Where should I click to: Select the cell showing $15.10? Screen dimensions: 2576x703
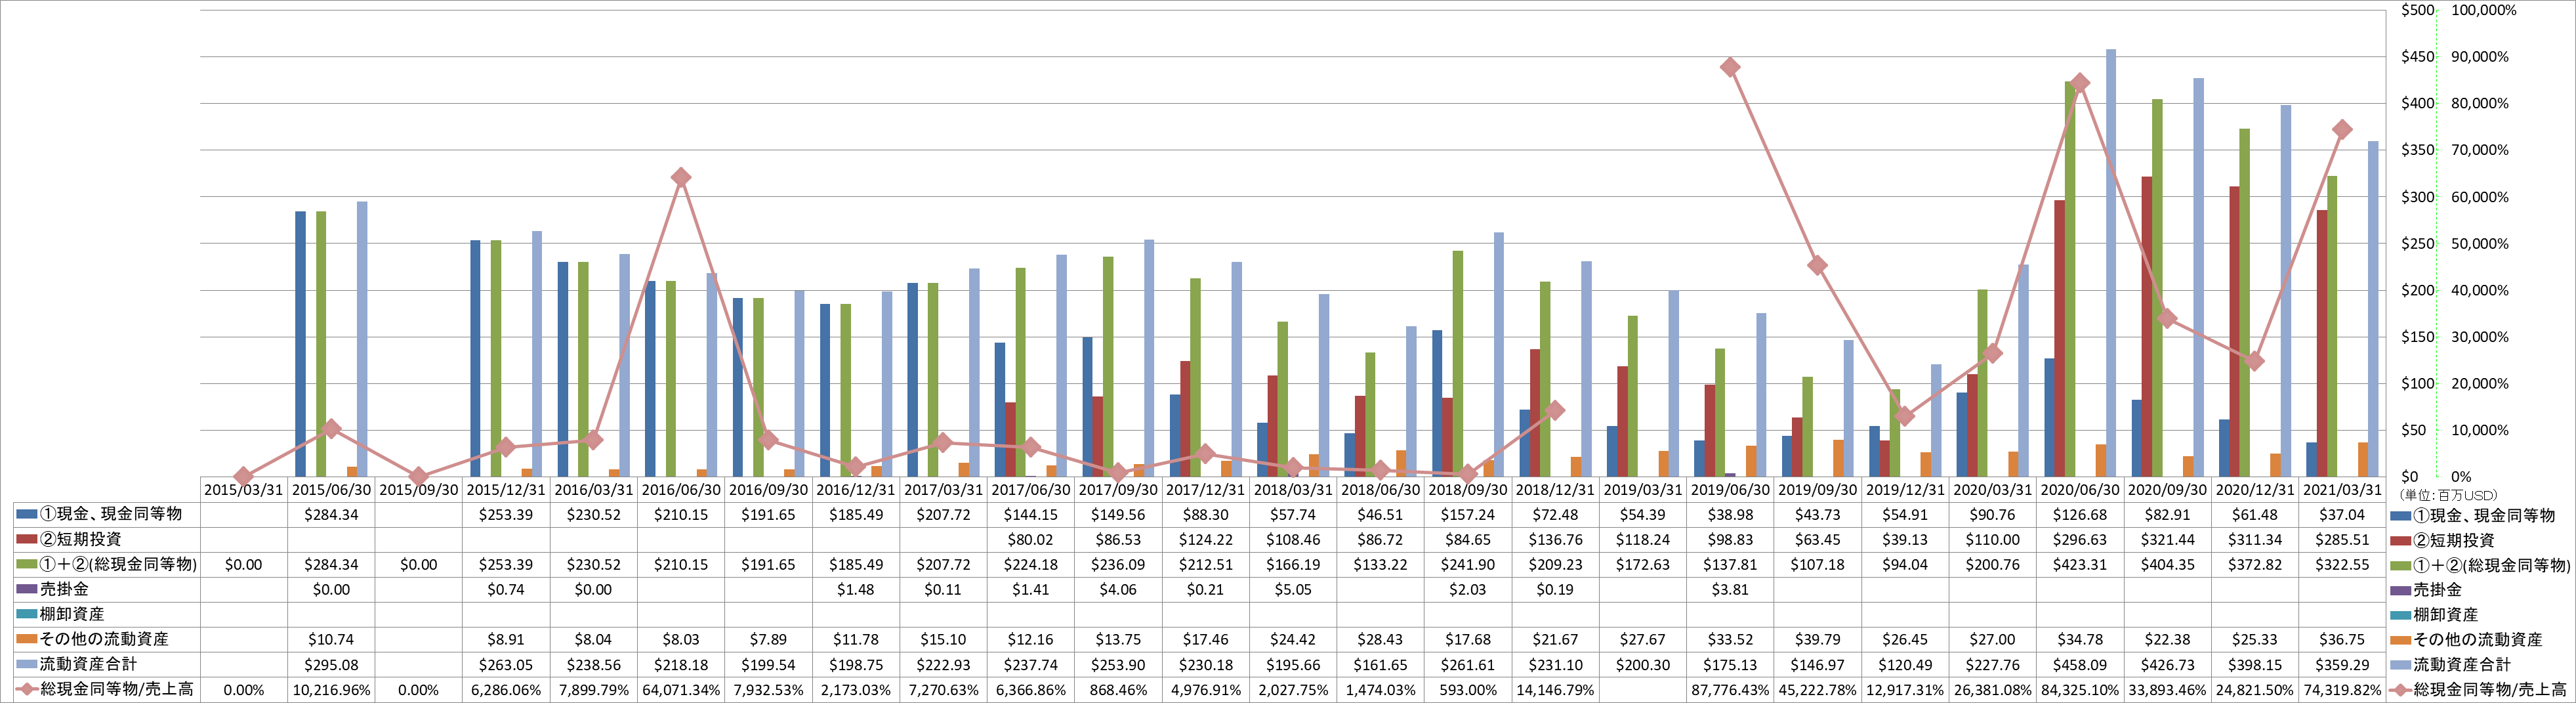[943, 640]
